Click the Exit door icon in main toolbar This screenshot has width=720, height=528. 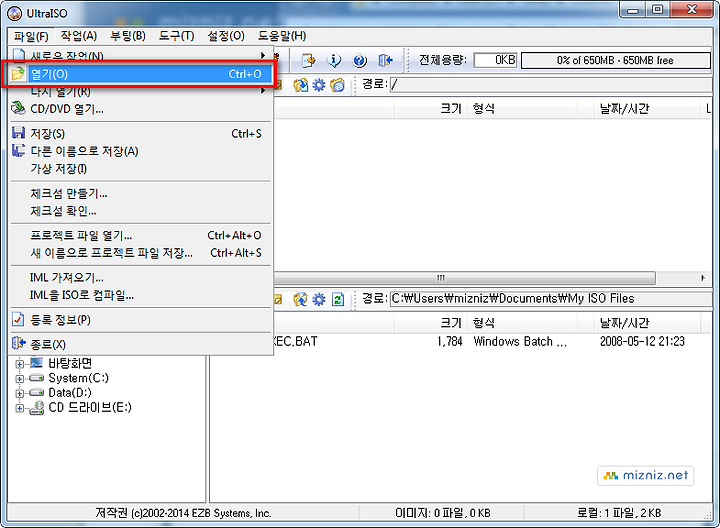pos(385,60)
